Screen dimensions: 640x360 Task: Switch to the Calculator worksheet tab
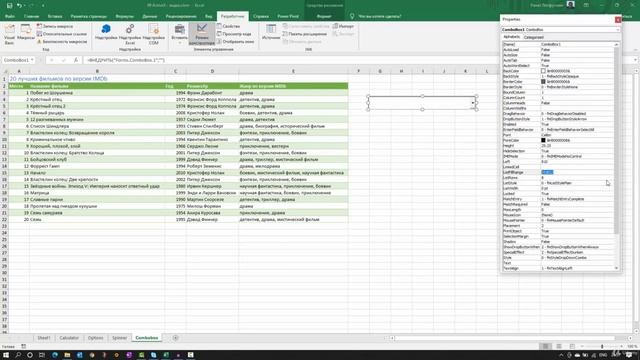(69, 338)
